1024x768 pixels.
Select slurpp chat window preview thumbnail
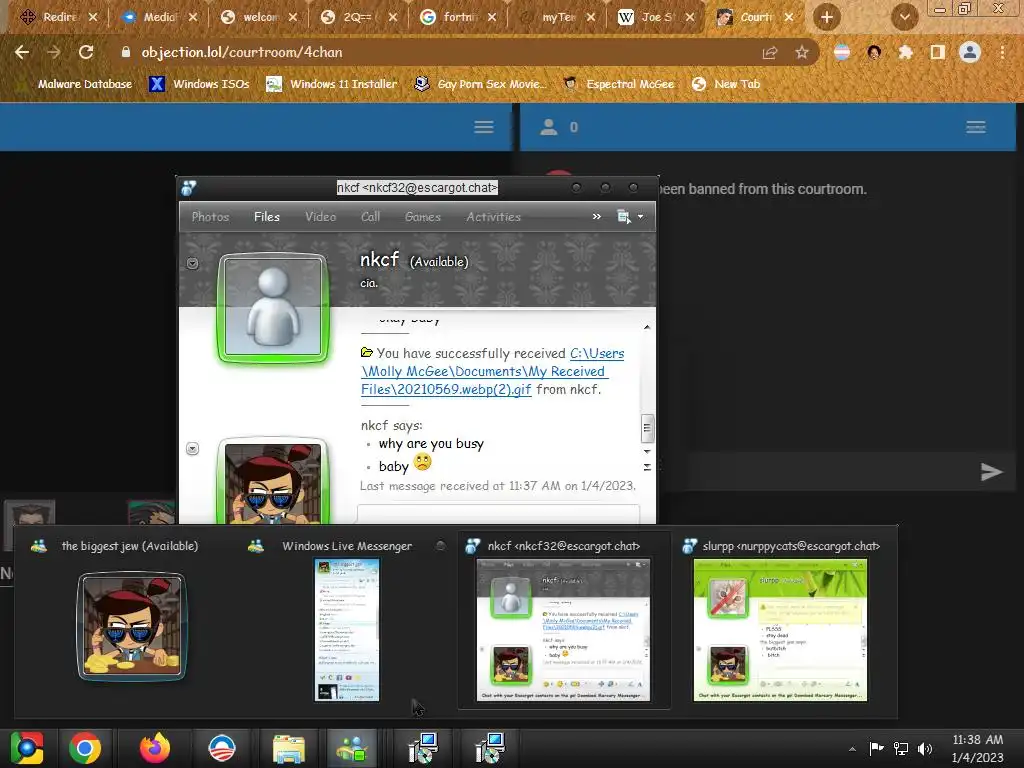[x=780, y=630]
